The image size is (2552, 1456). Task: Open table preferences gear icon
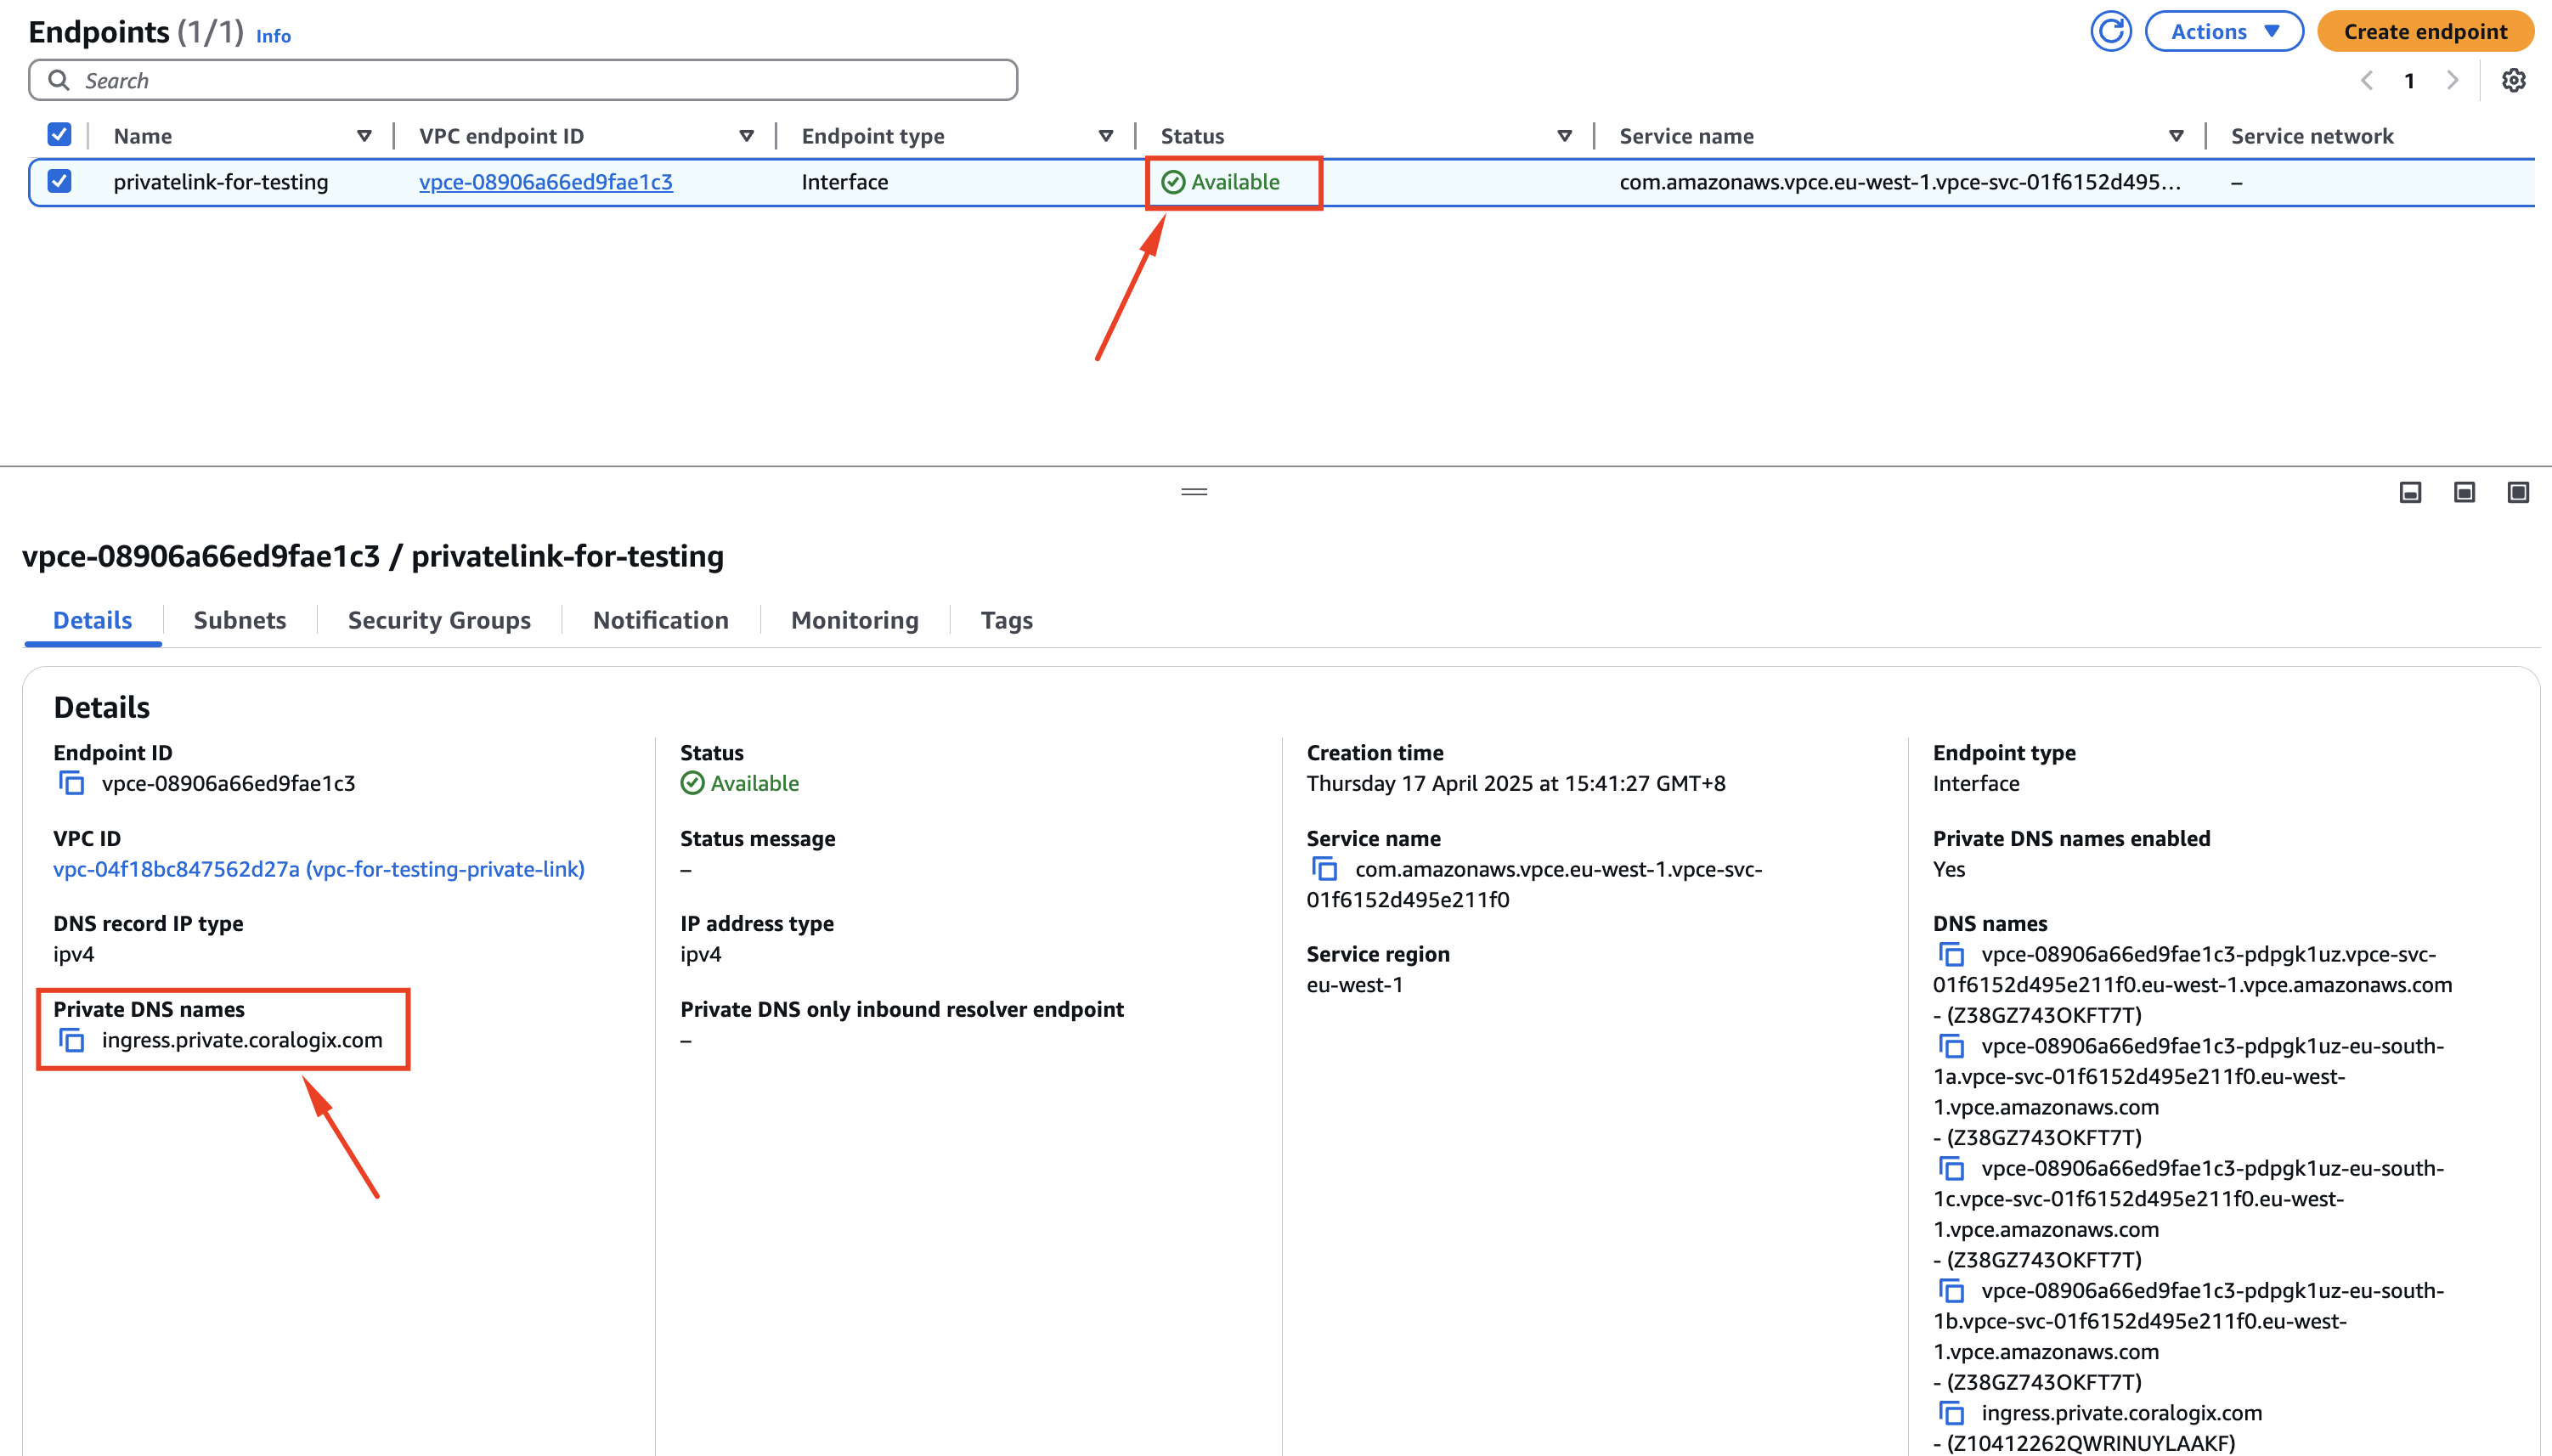2513,80
